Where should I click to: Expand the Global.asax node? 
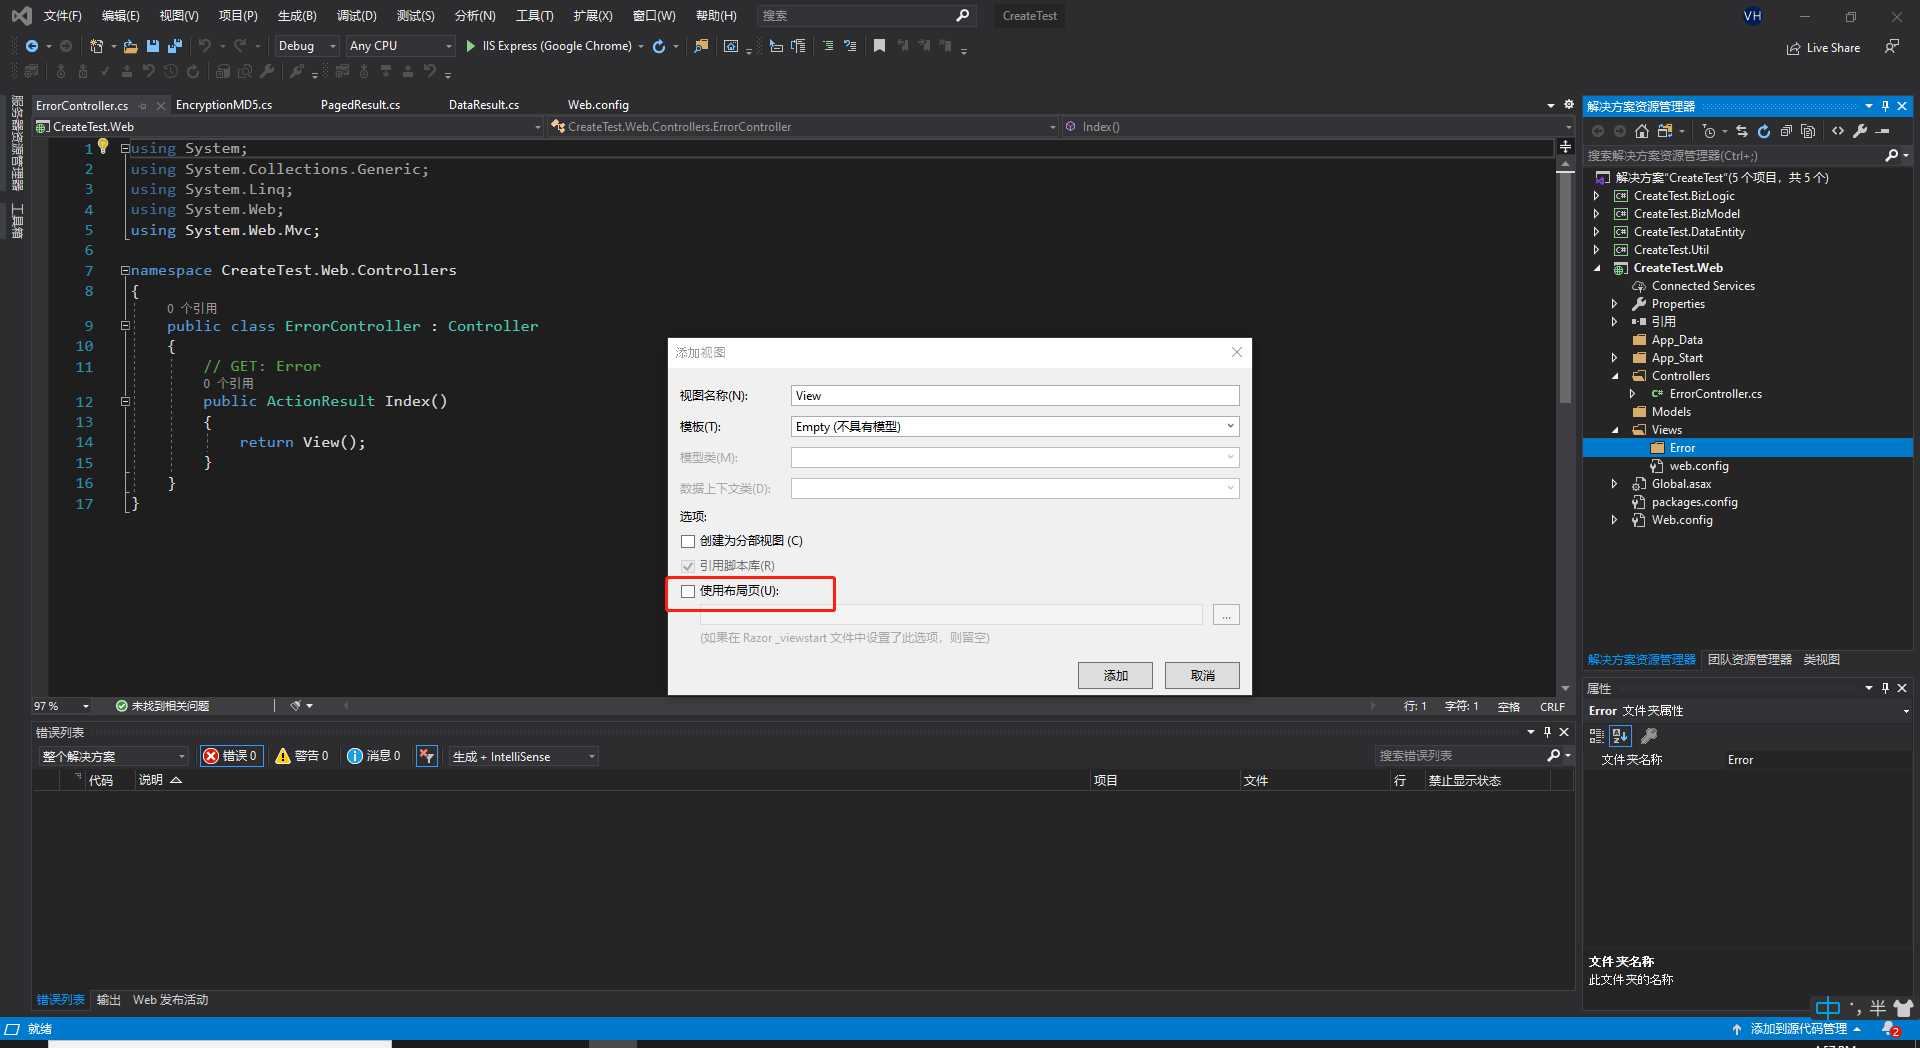(x=1615, y=484)
